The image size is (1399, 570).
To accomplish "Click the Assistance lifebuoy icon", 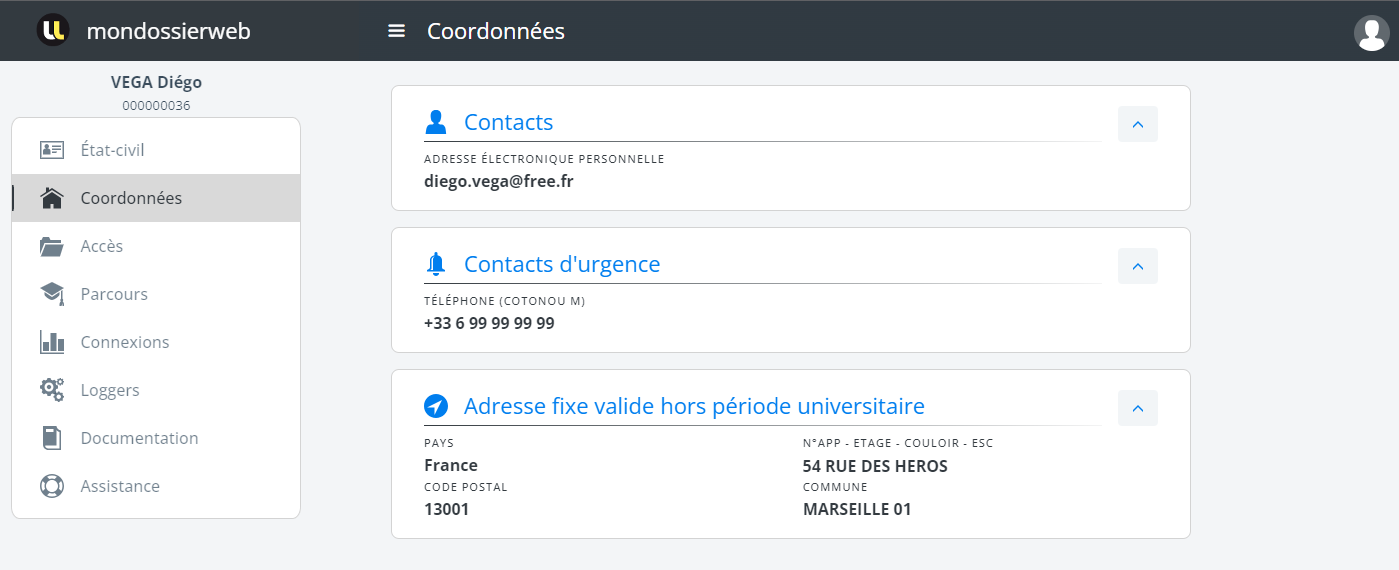I will click(52, 486).
